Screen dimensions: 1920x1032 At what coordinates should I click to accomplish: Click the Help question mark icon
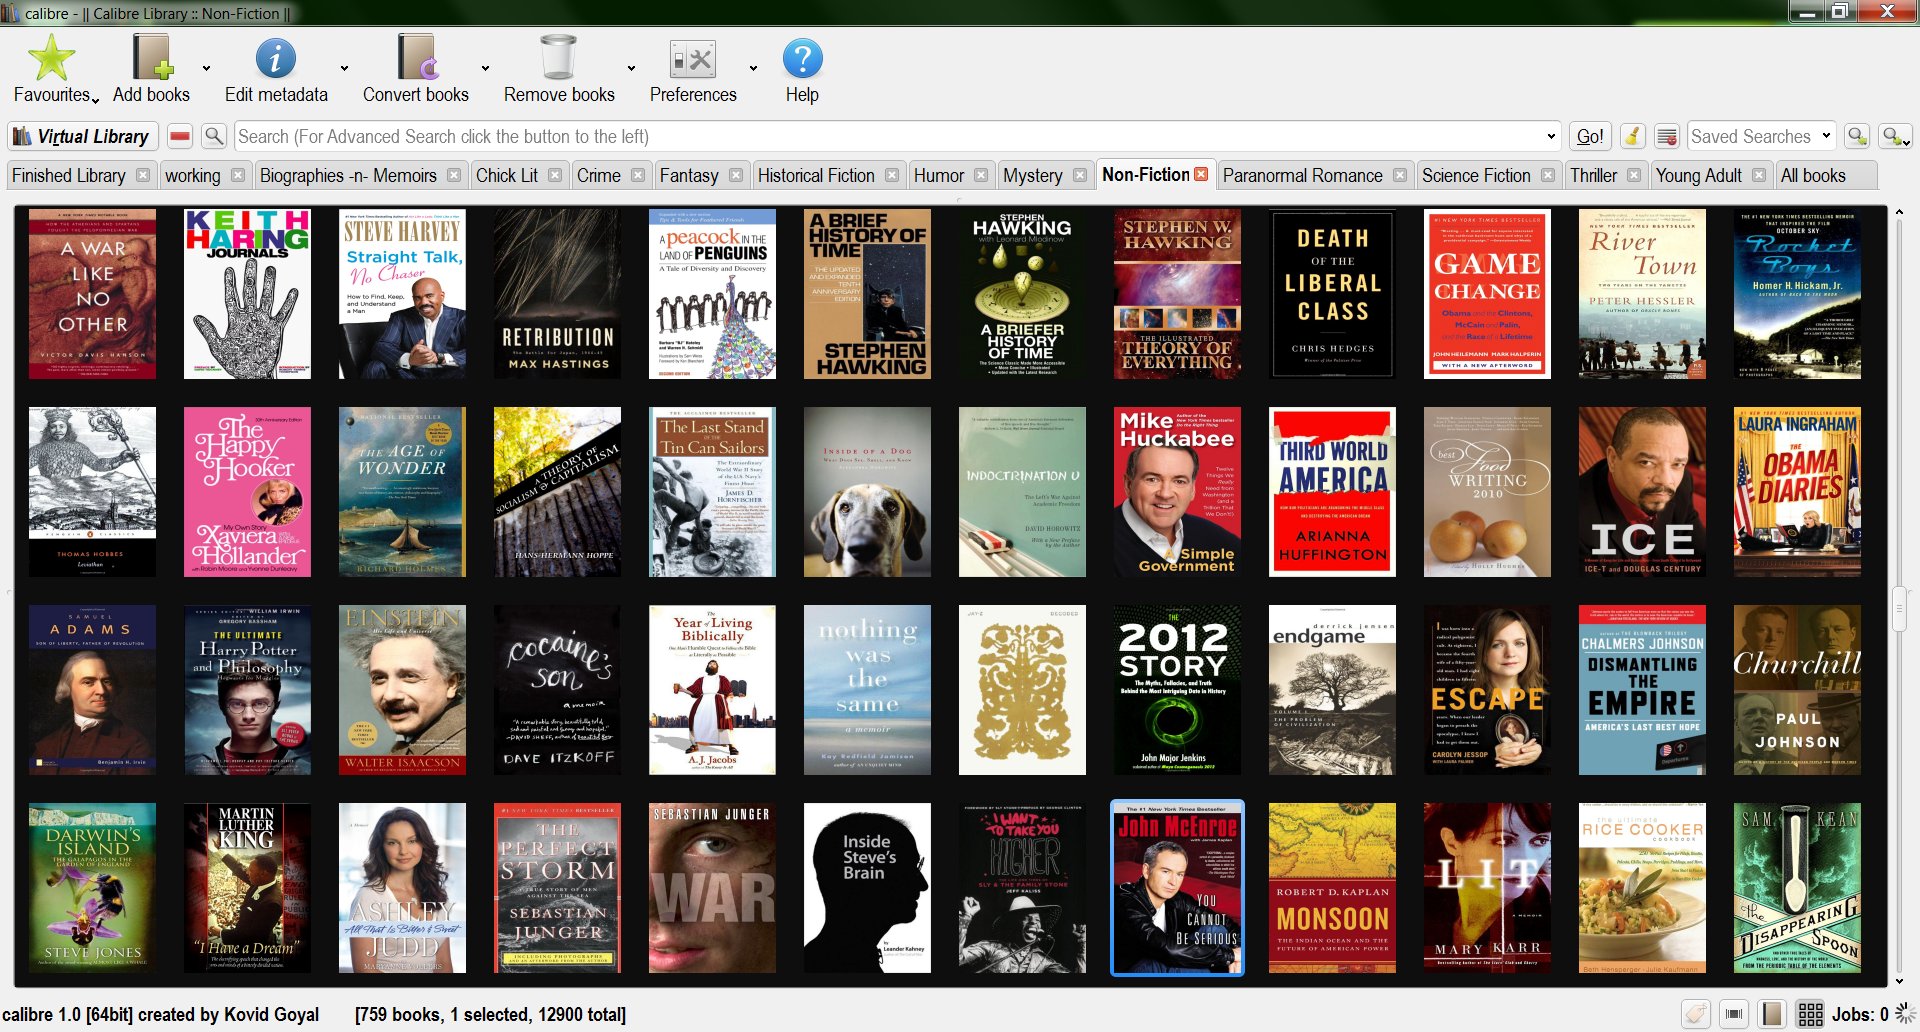coord(801,59)
